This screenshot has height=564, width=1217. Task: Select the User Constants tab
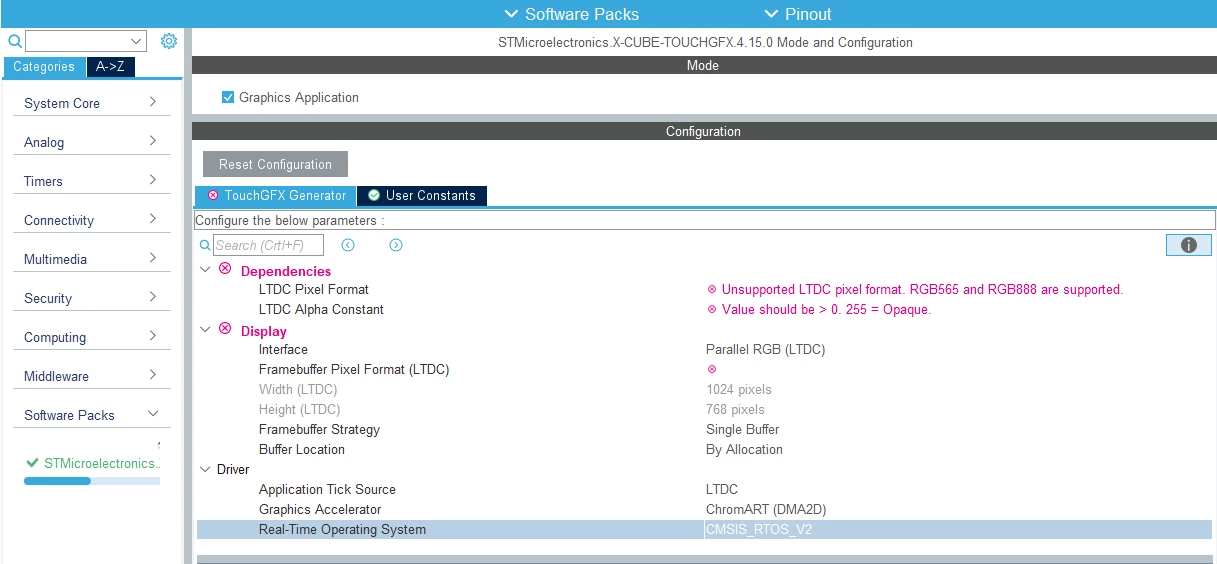[422, 195]
